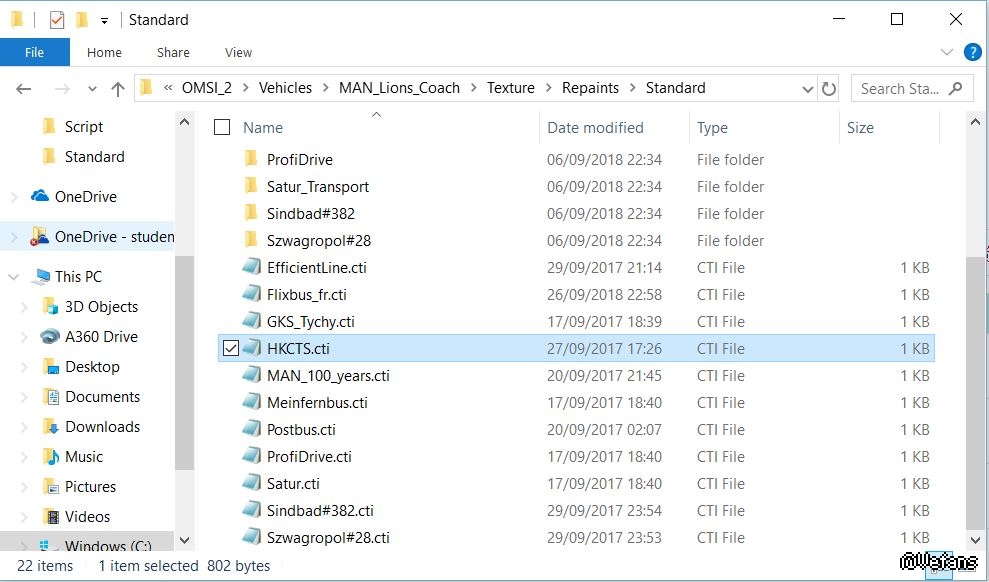
Task: Select the Szwagropol#28.cti file icon
Action: coord(252,537)
